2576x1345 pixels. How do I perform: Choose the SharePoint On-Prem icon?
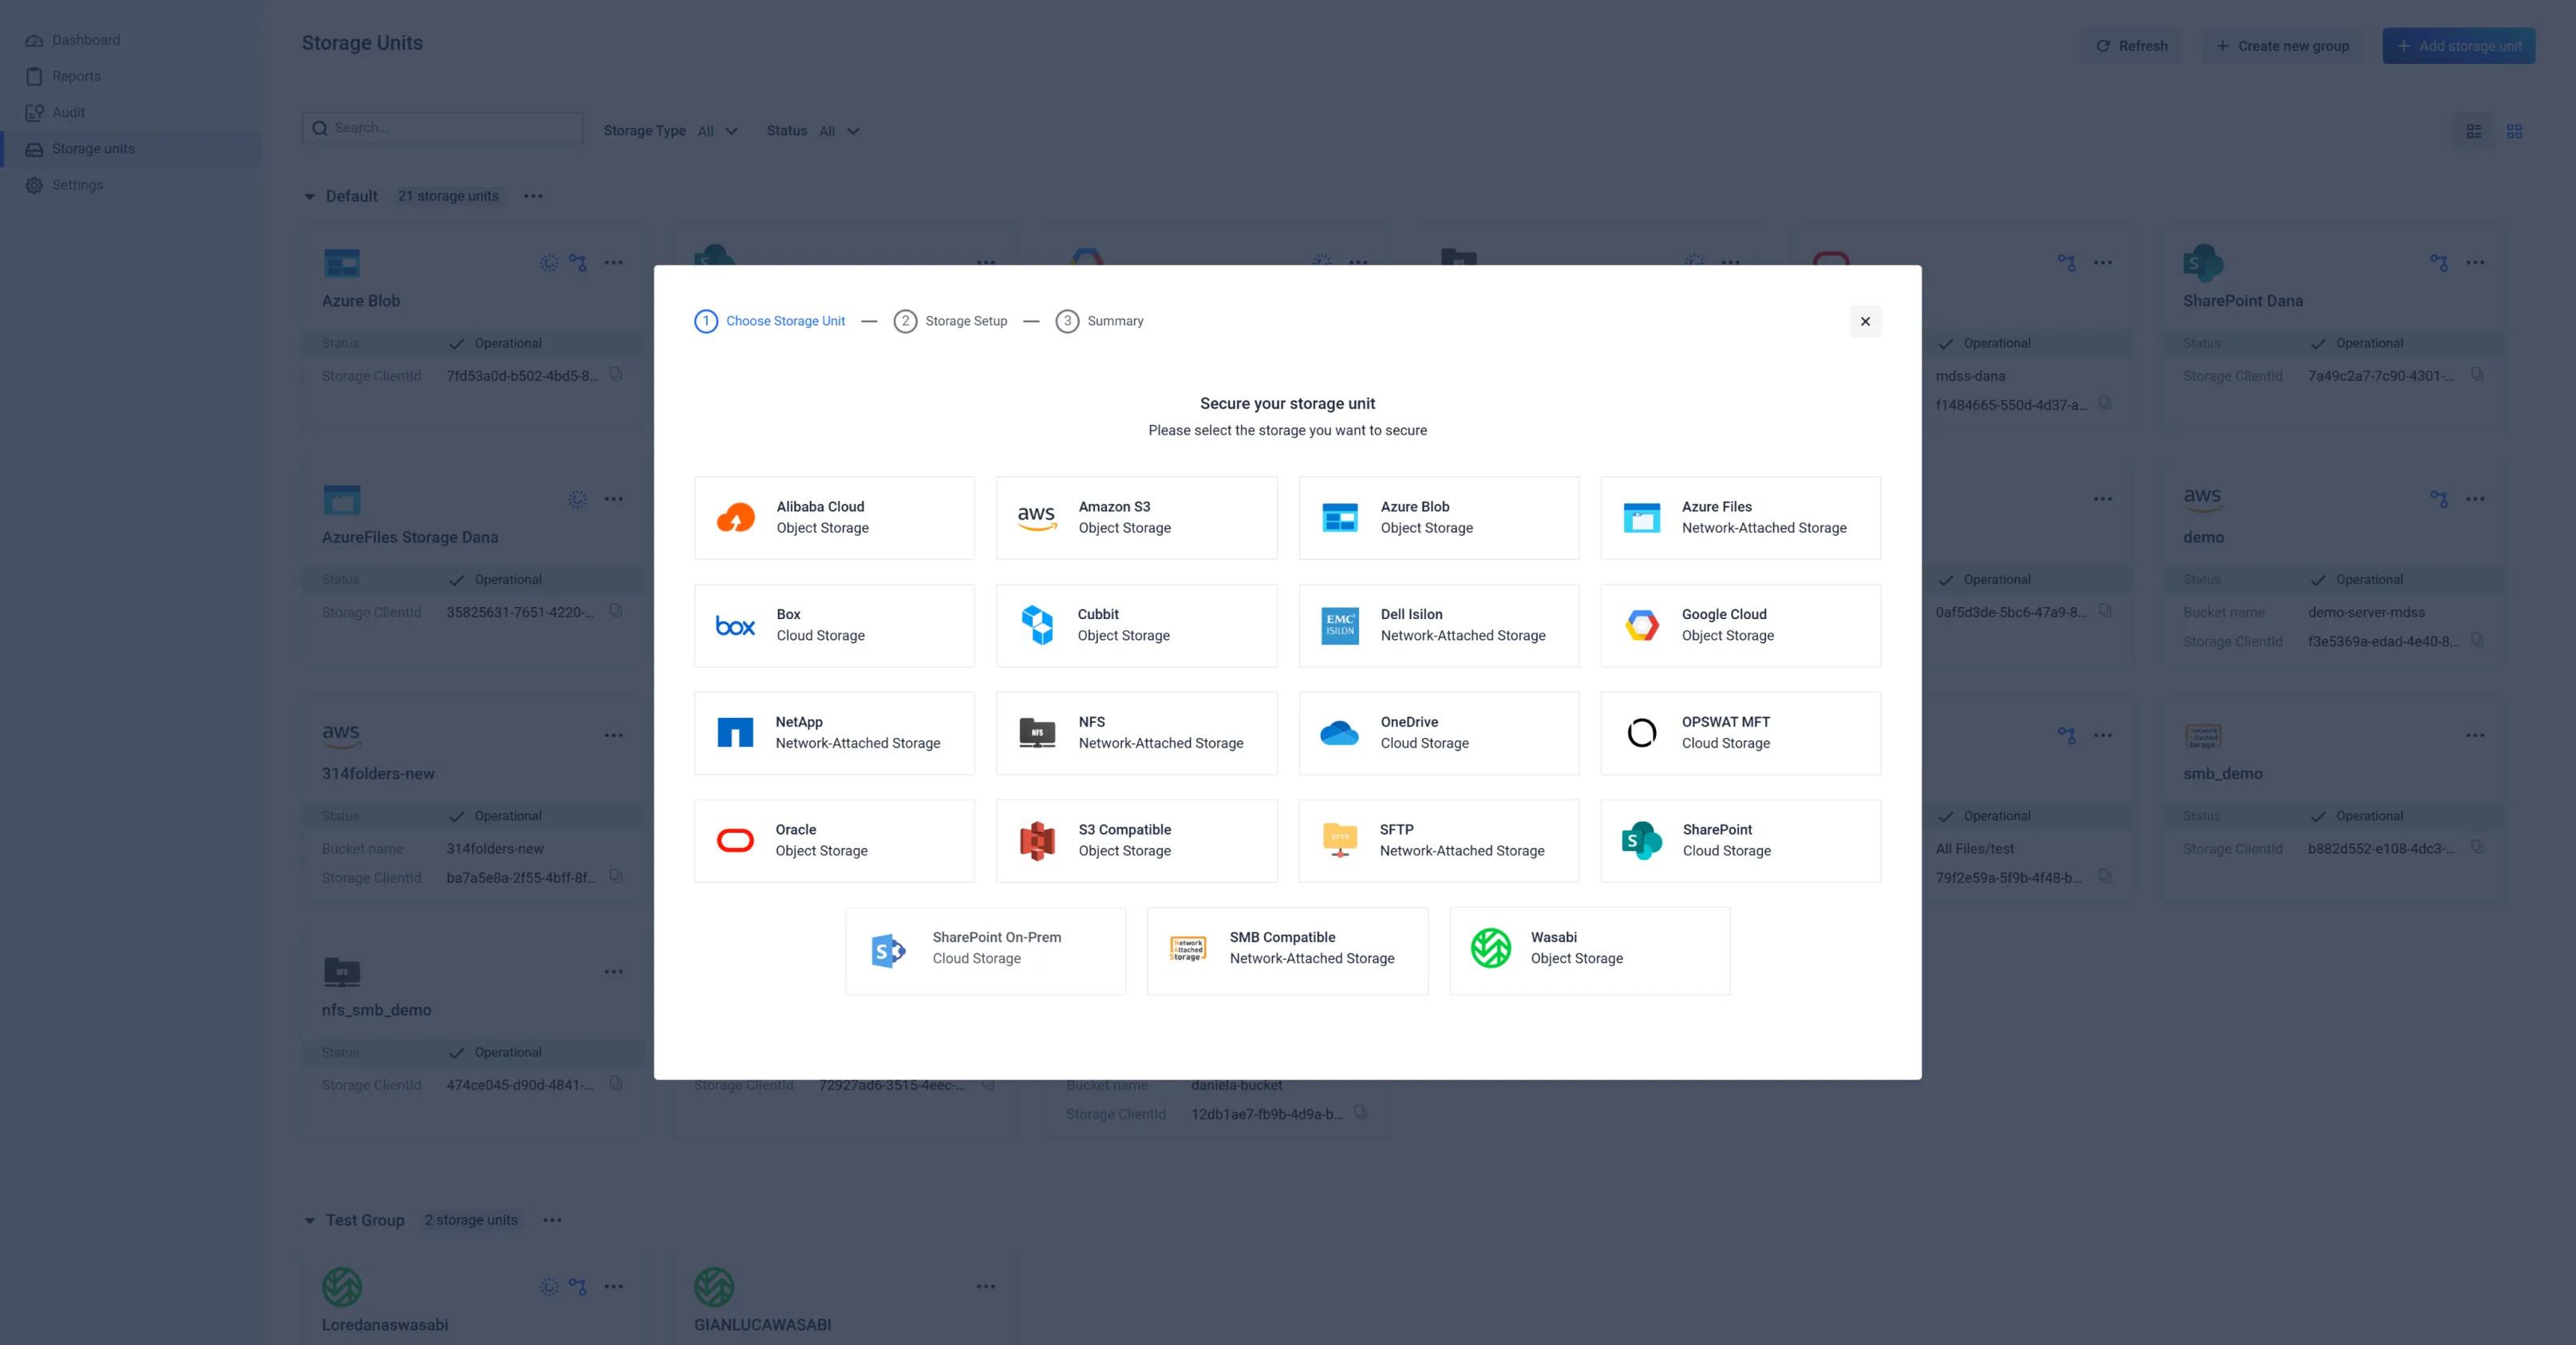[x=888, y=950]
